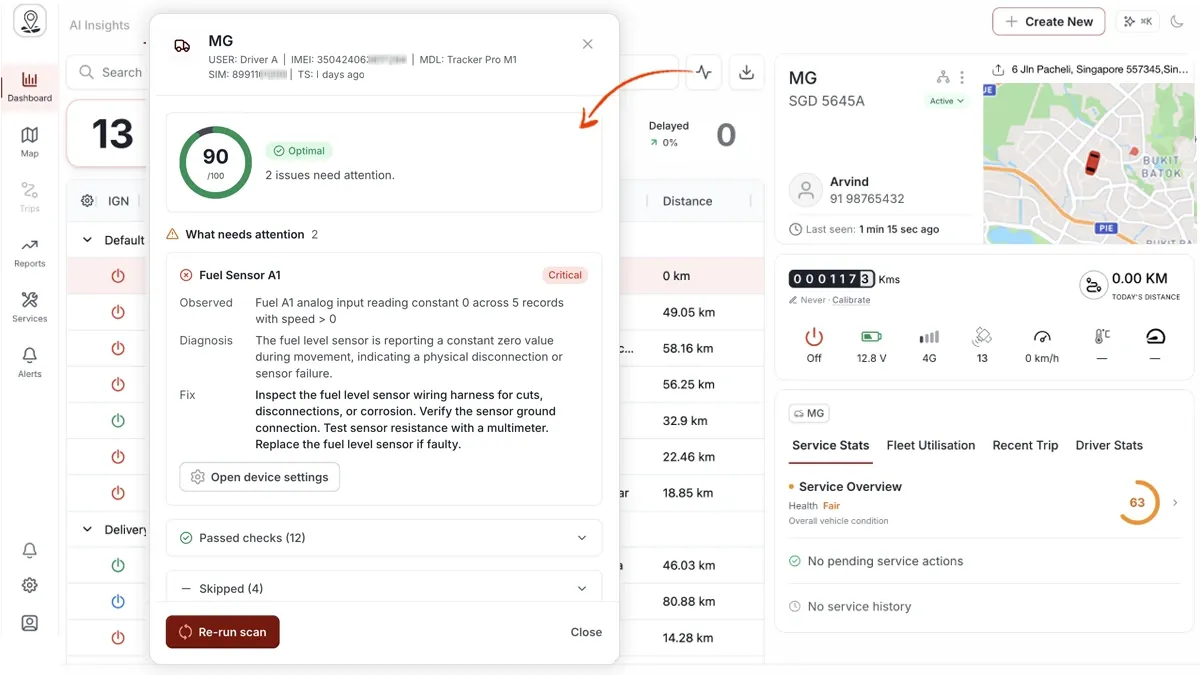Toggle blue ignition icon on the 80.88 km row

(118, 602)
